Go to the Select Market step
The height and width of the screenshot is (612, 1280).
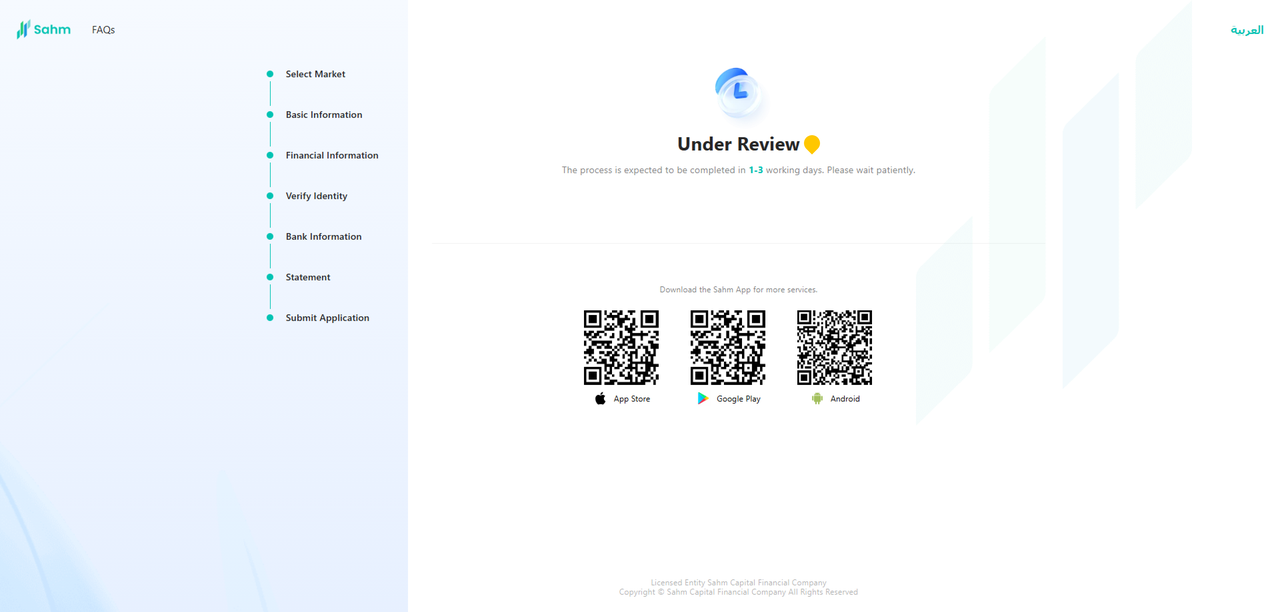coord(315,74)
